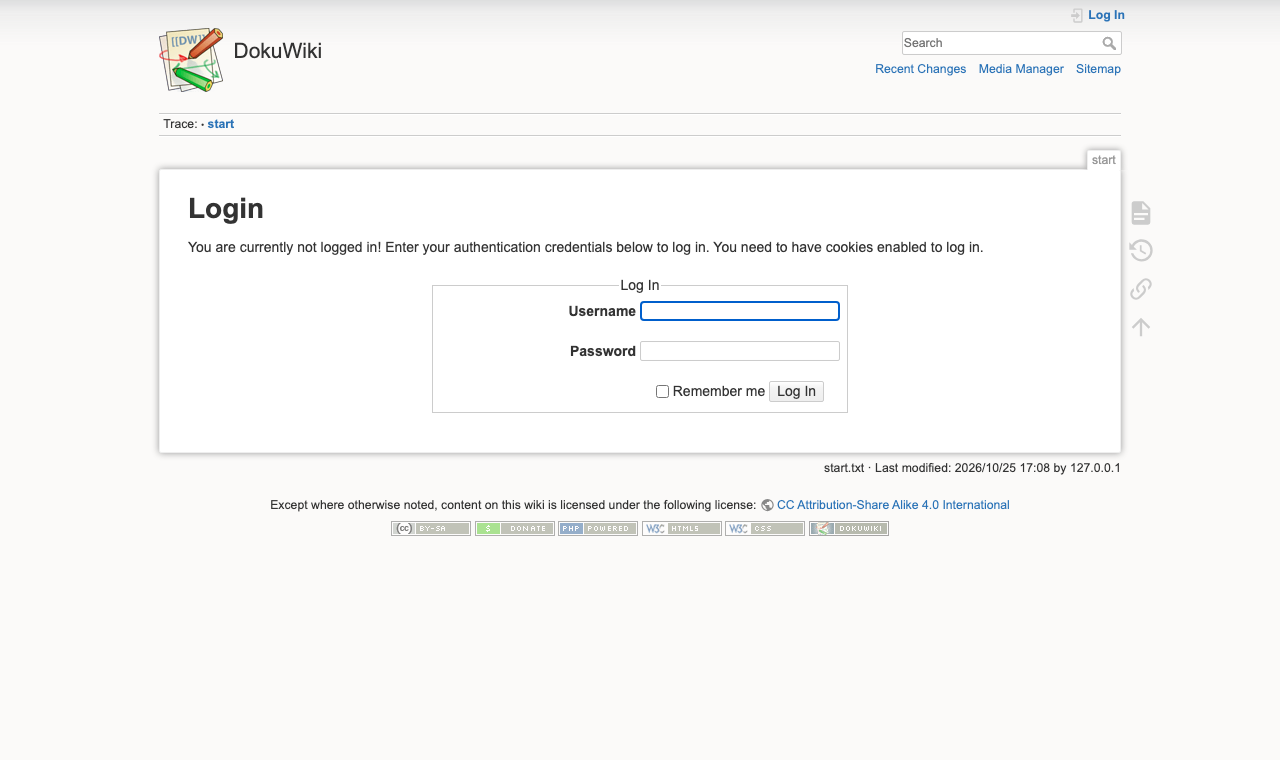Open Recent Changes

coord(921,69)
